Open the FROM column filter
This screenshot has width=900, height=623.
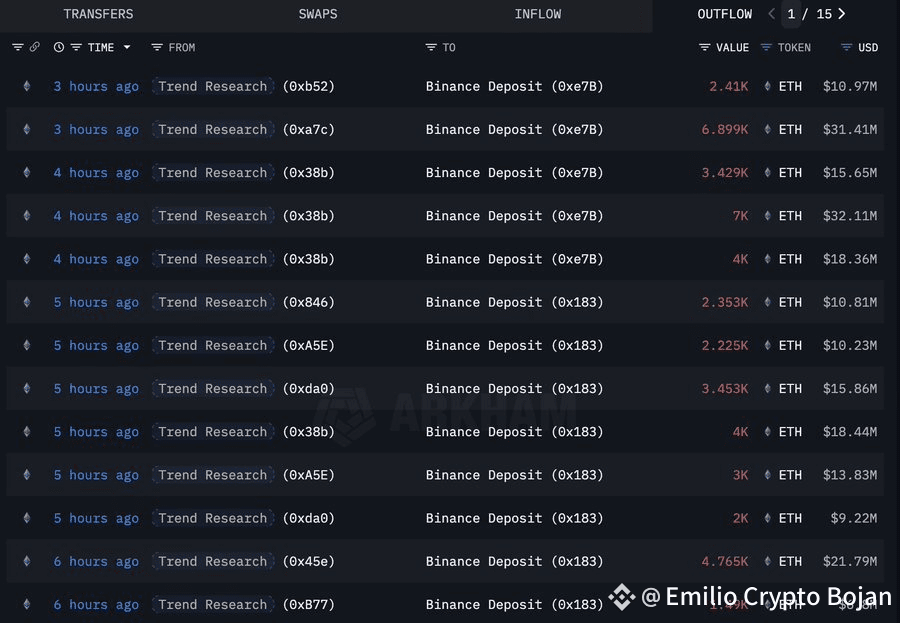click(x=157, y=47)
